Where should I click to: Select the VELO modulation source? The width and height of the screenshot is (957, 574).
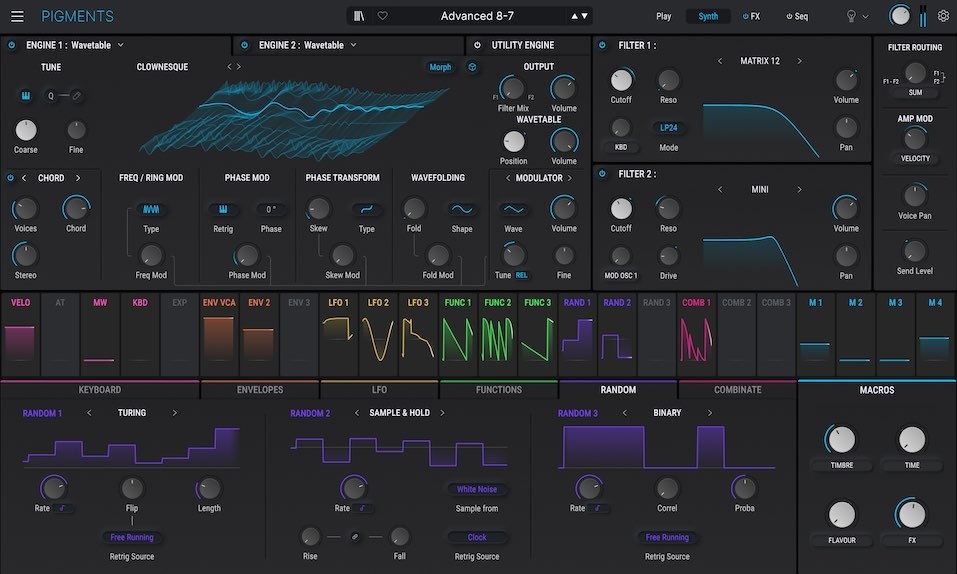click(x=20, y=334)
